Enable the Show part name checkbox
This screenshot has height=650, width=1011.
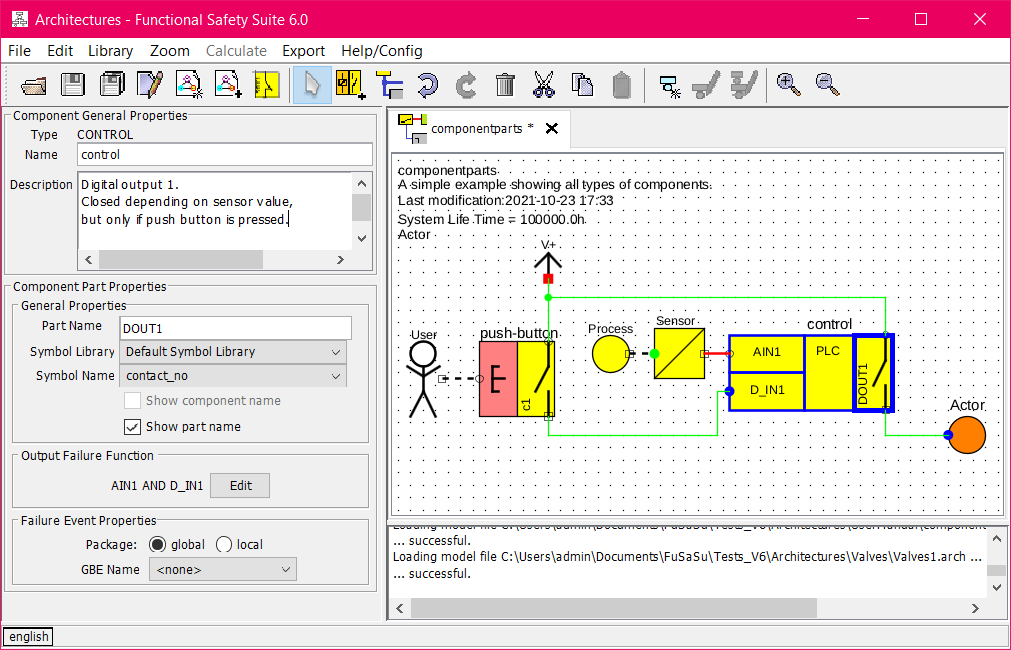coord(132,427)
